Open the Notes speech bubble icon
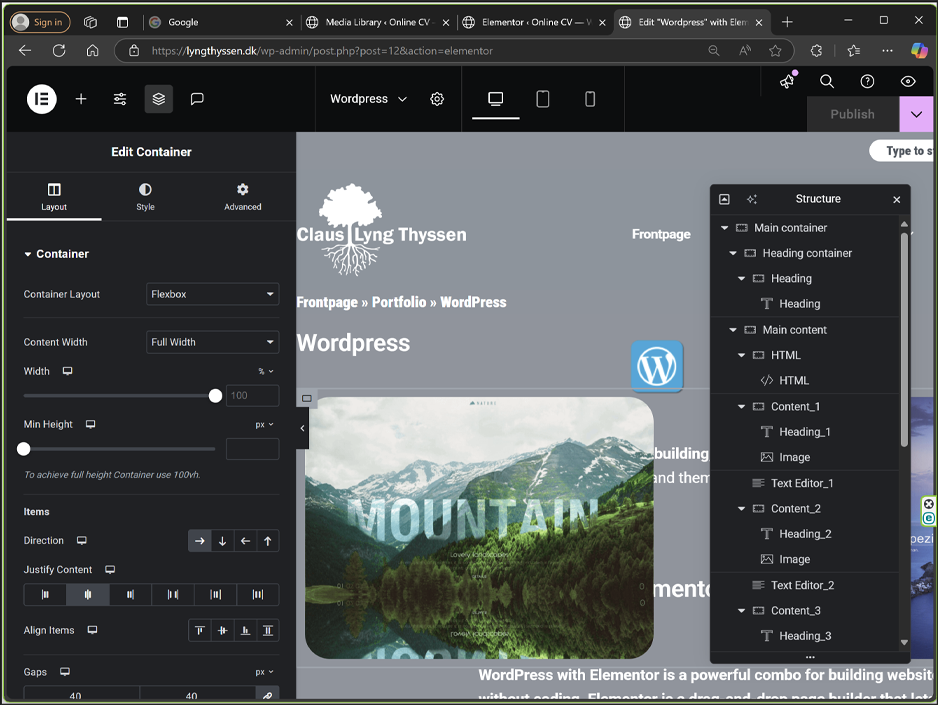The image size is (938, 705). (197, 99)
